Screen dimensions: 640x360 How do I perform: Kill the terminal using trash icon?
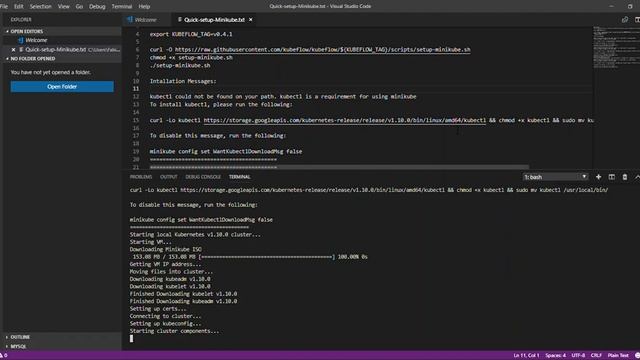coord(624,177)
